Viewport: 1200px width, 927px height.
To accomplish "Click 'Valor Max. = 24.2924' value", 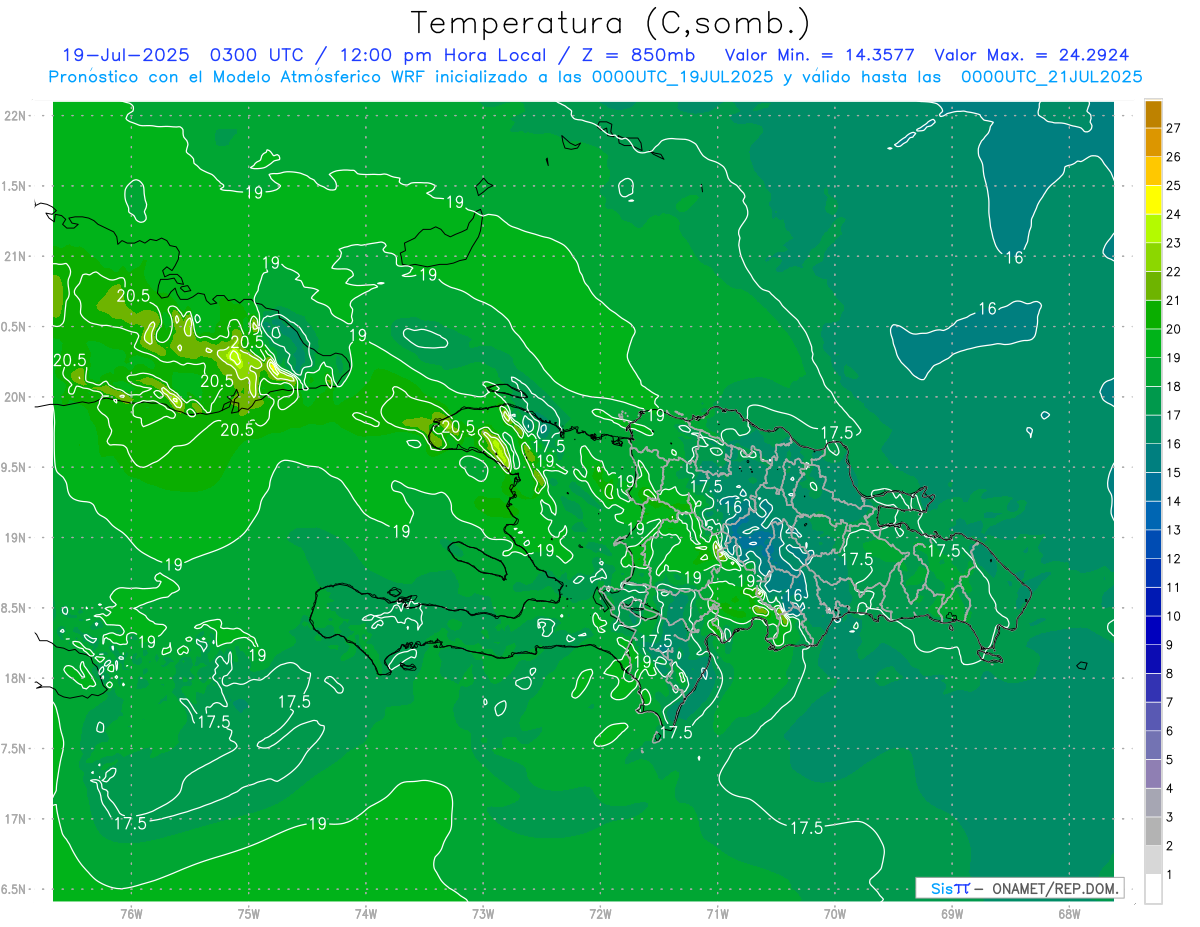I will 1032,55.
